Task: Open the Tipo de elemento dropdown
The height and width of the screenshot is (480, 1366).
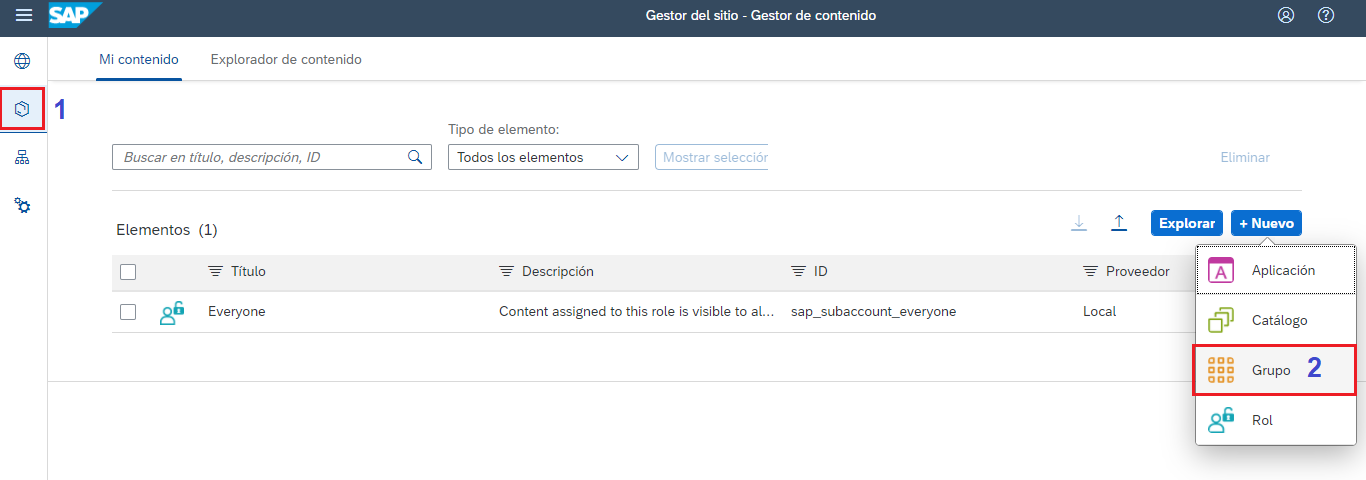Action: (542, 157)
